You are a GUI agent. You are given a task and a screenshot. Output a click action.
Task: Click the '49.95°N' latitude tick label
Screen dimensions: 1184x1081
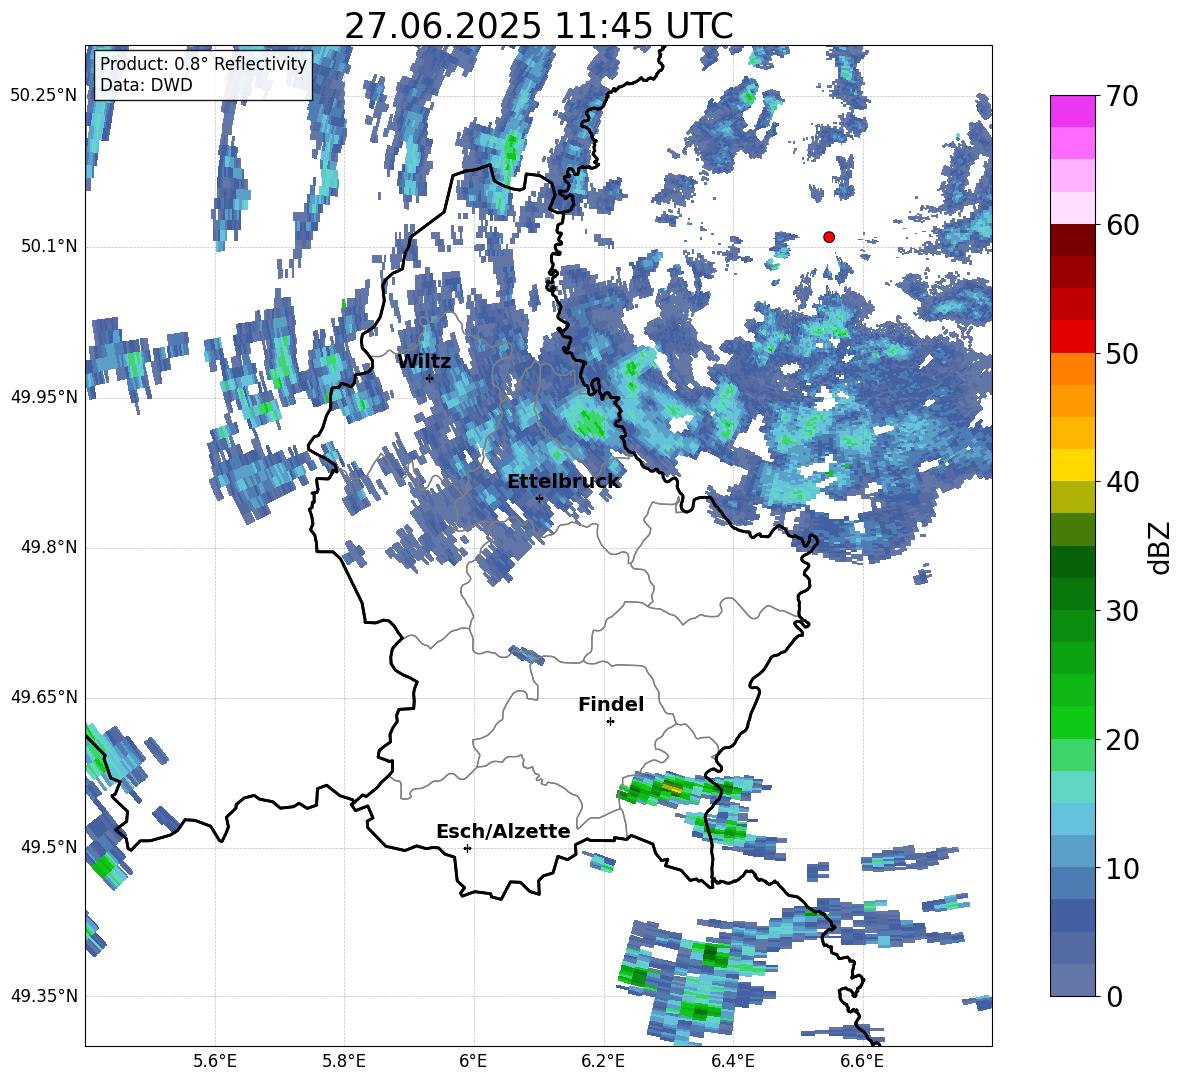click(x=44, y=397)
